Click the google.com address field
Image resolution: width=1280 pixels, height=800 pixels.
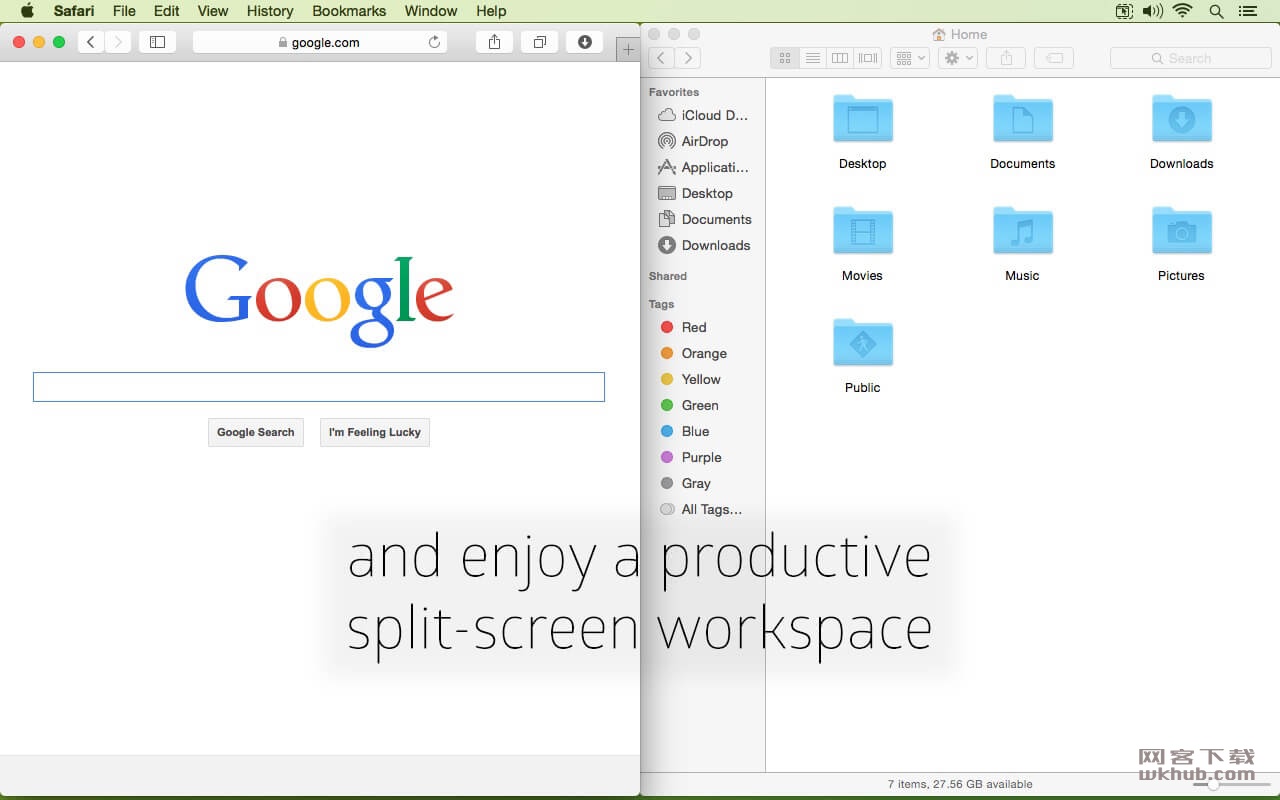click(320, 42)
